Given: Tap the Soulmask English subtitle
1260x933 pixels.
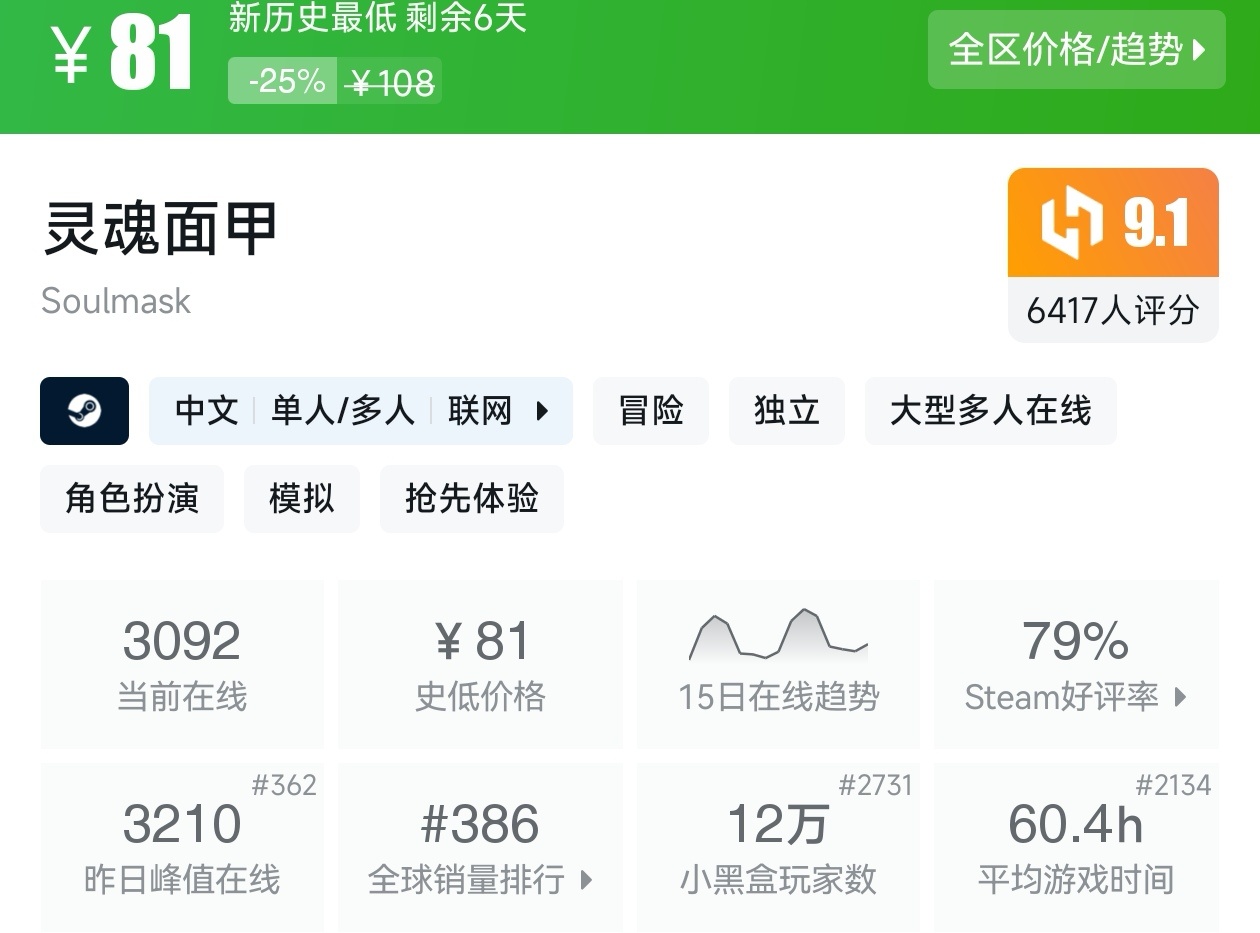Looking at the screenshot, I should click(116, 301).
